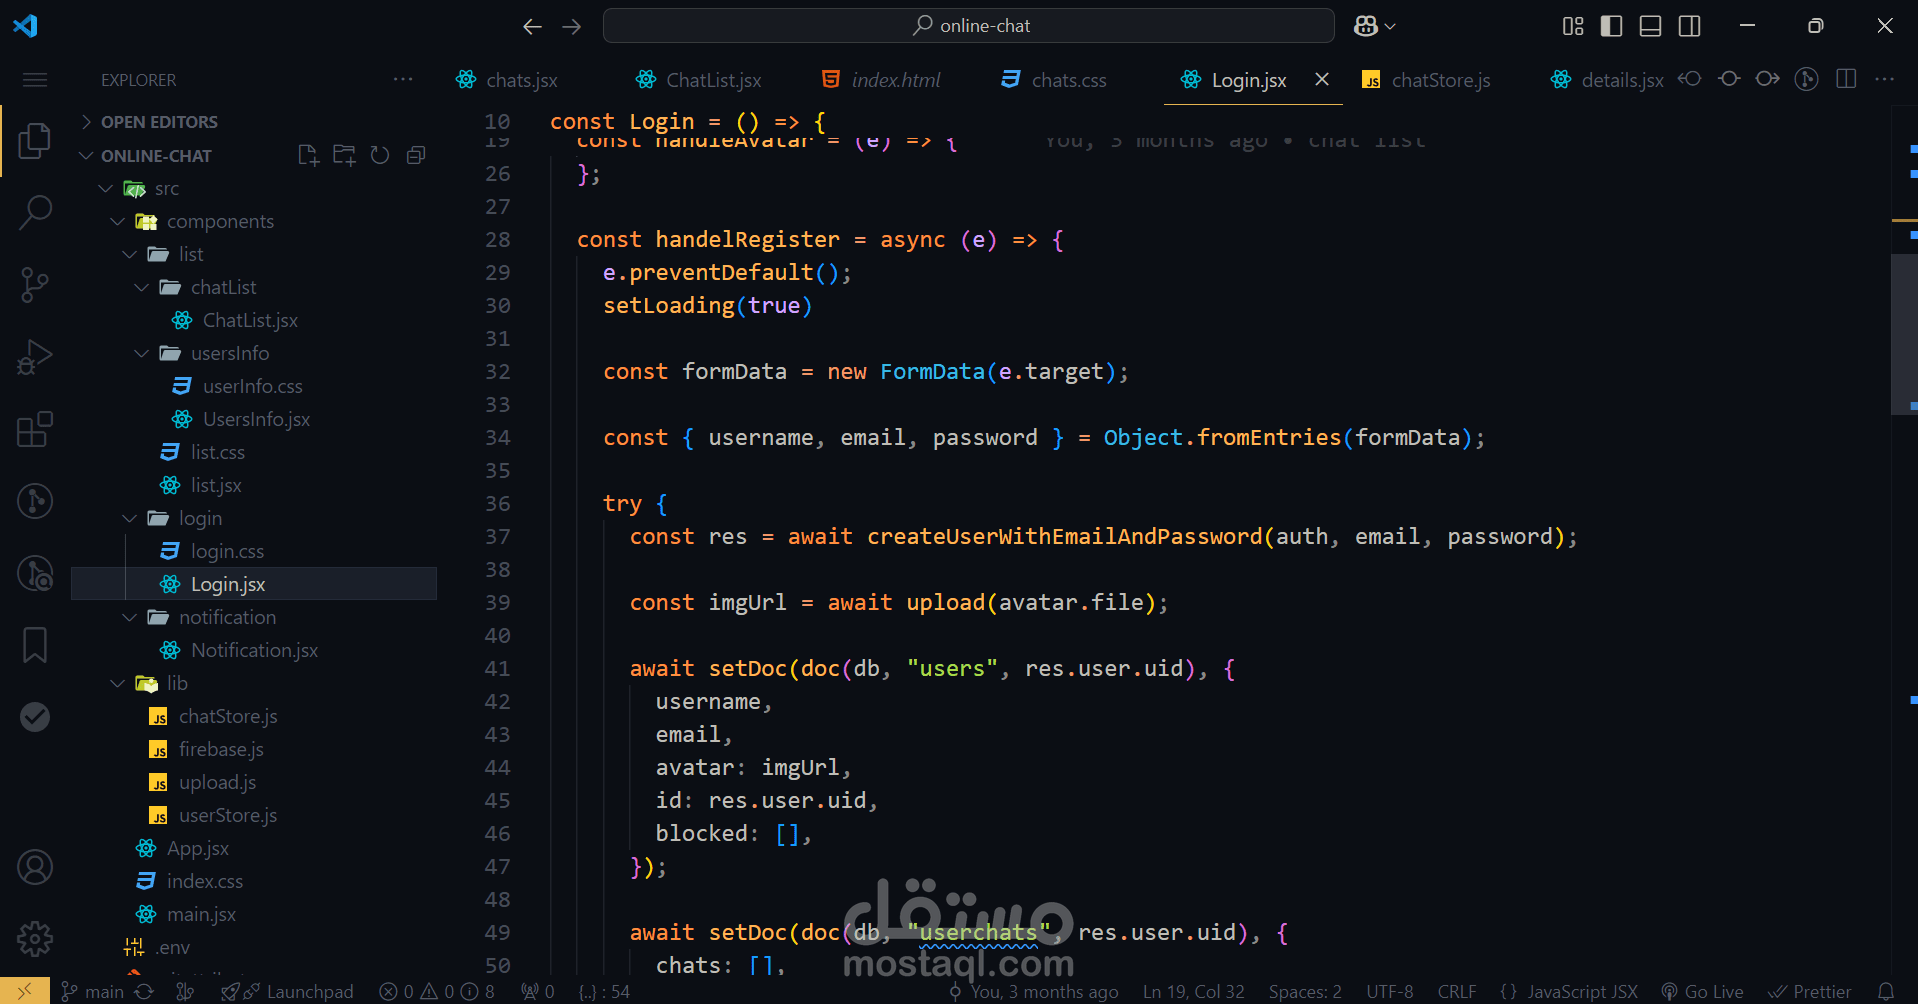Start Go Live server
The image size is (1918, 1004).
[1702, 991]
